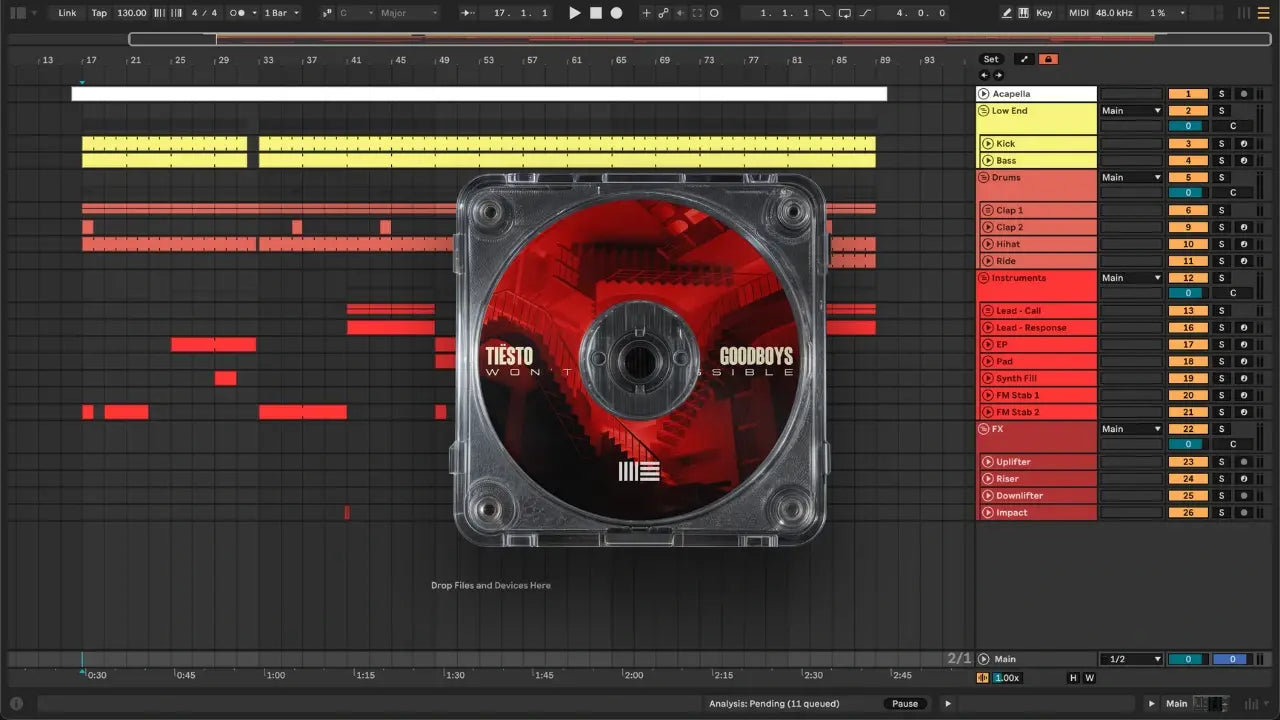Click the Arrangement Record button
This screenshot has height=720, width=1280.
tap(616, 13)
